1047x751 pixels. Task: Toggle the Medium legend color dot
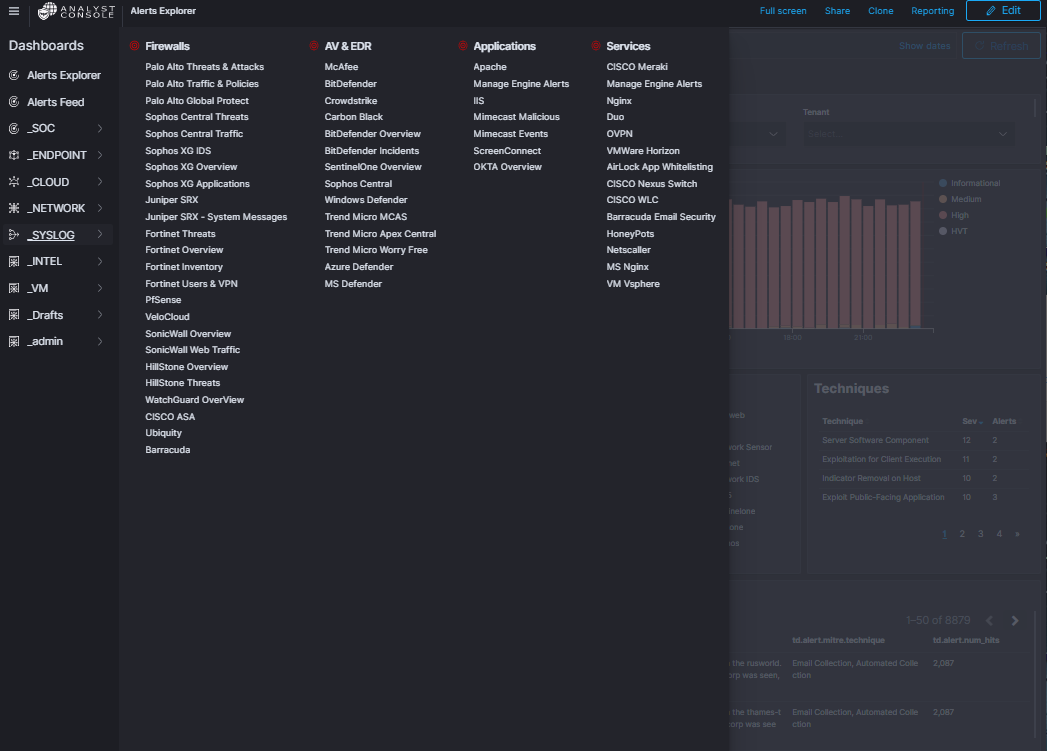pyautogui.click(x=943, y=199)
